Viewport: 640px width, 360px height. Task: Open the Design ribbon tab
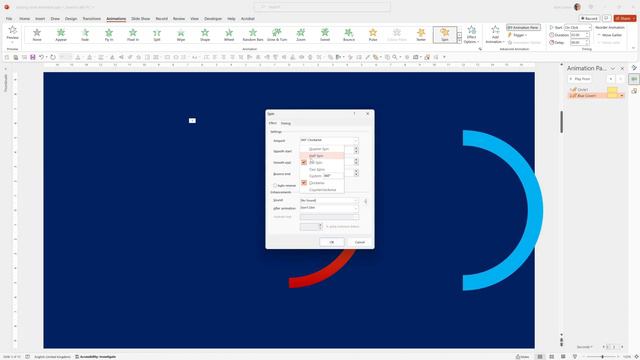tap(71, 19)
